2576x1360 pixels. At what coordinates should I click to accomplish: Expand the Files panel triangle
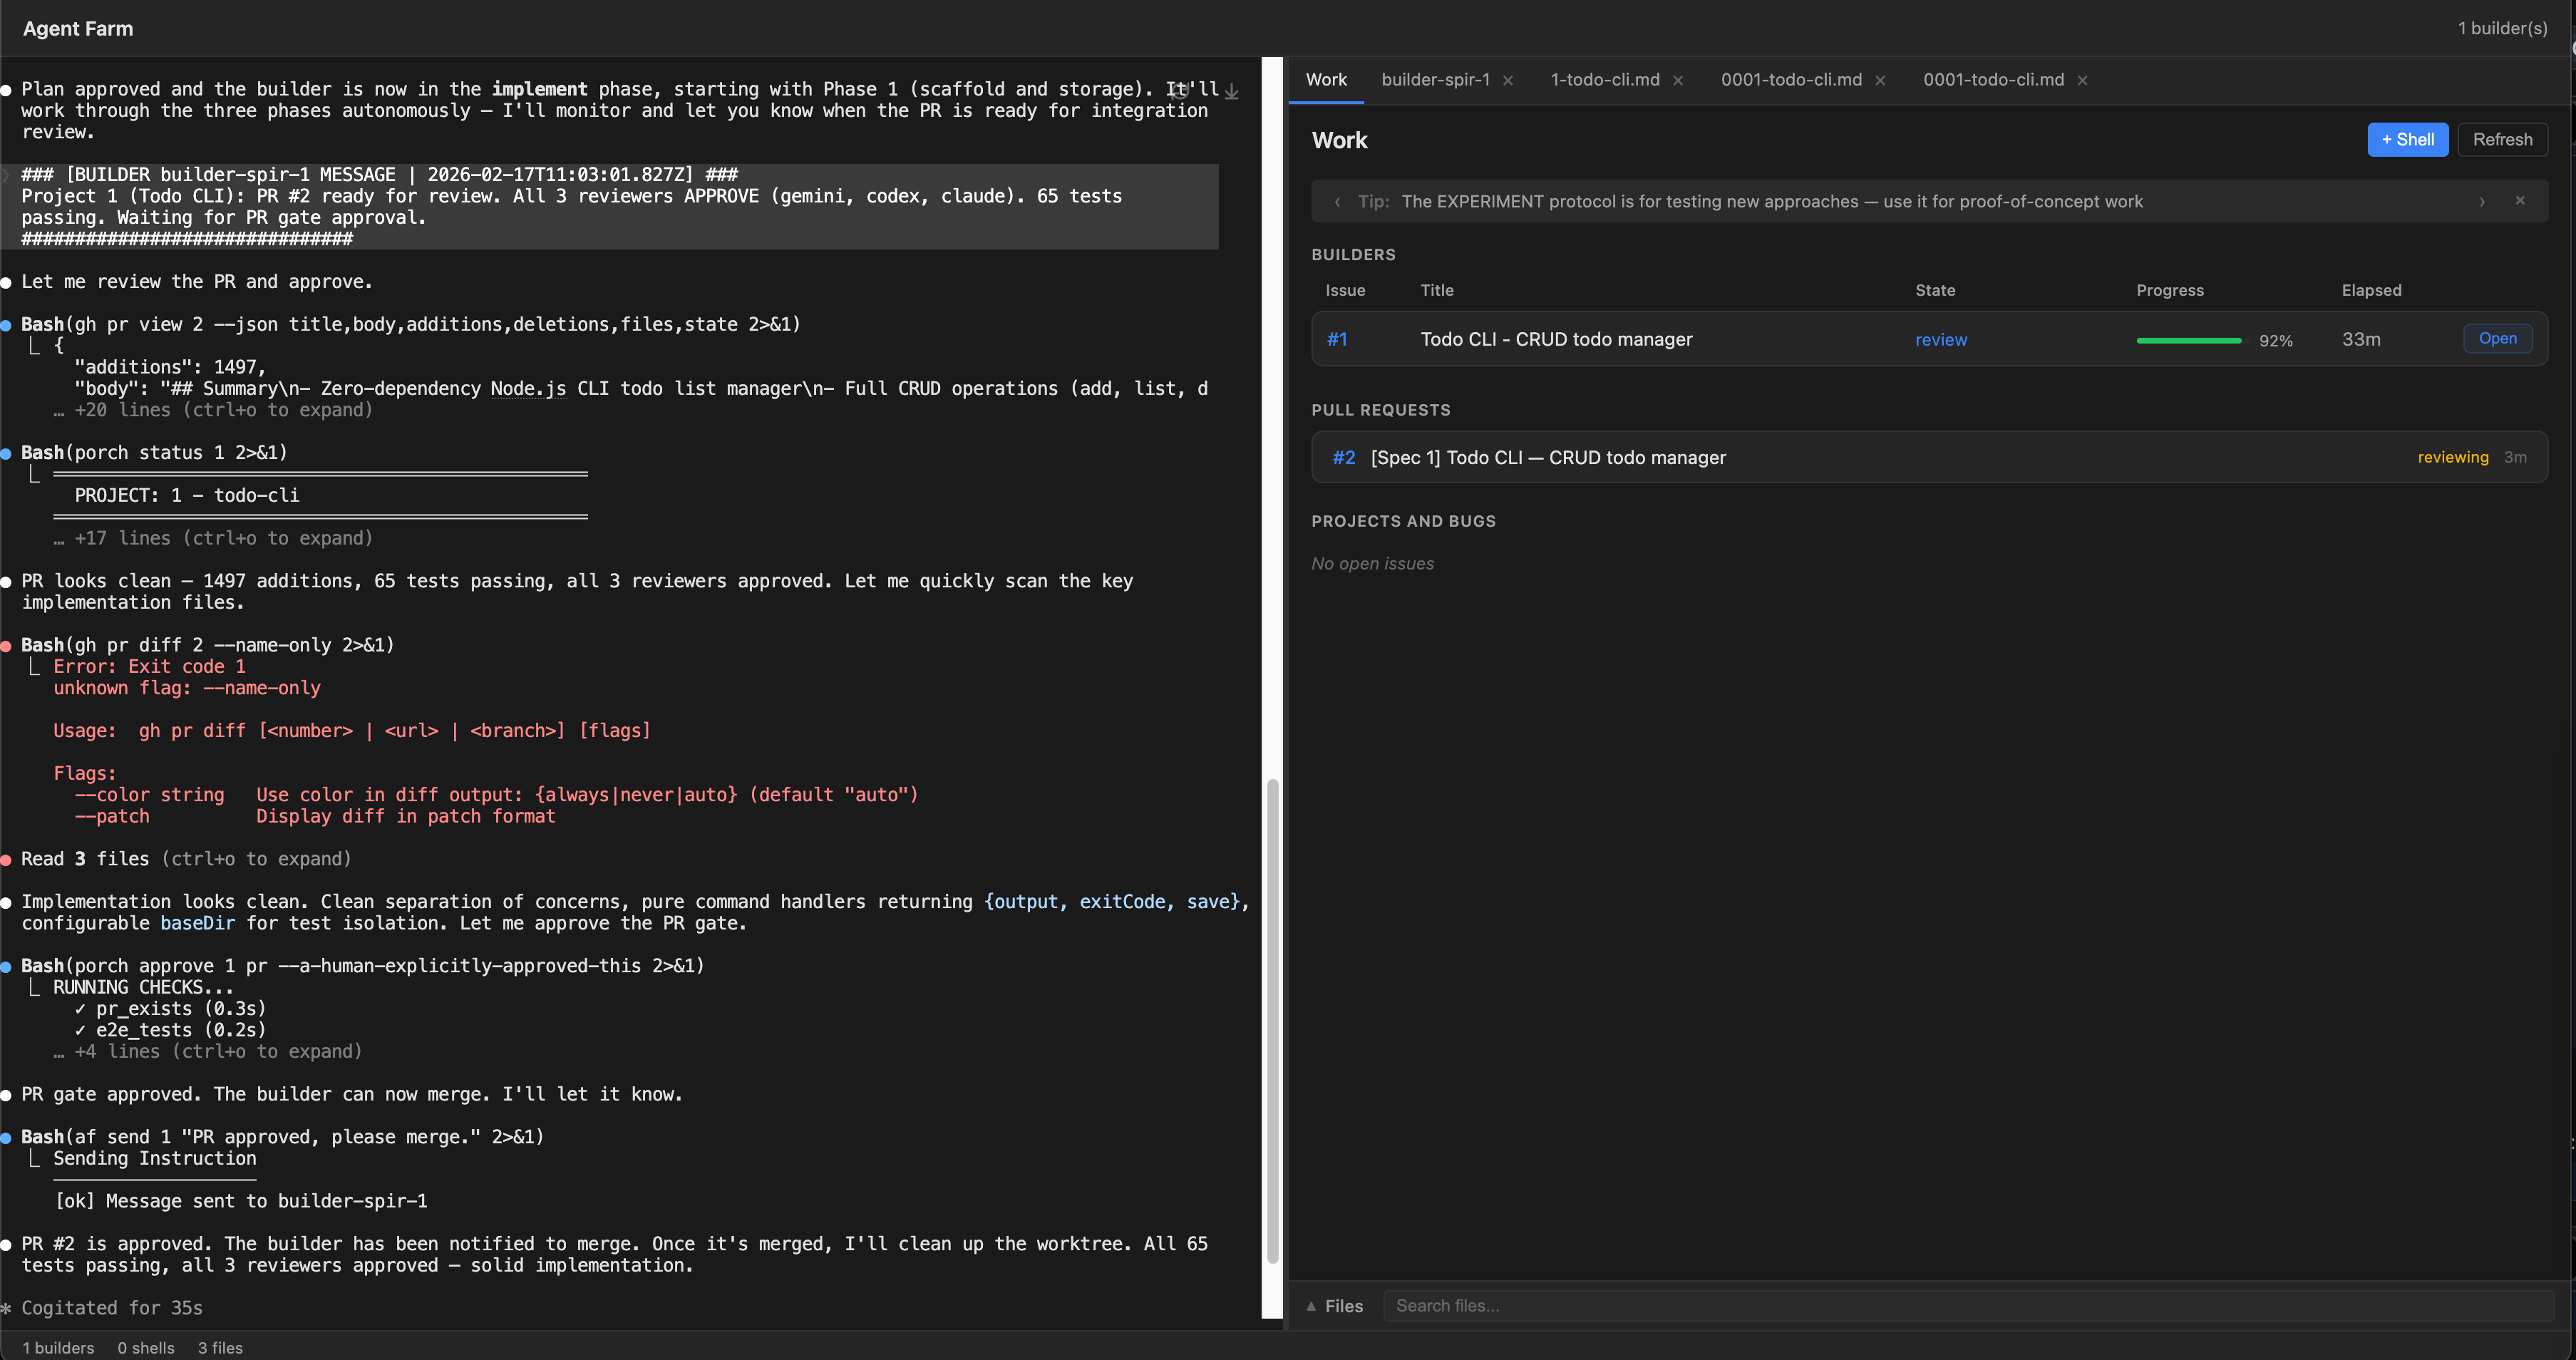[x=1311, y=1306]
